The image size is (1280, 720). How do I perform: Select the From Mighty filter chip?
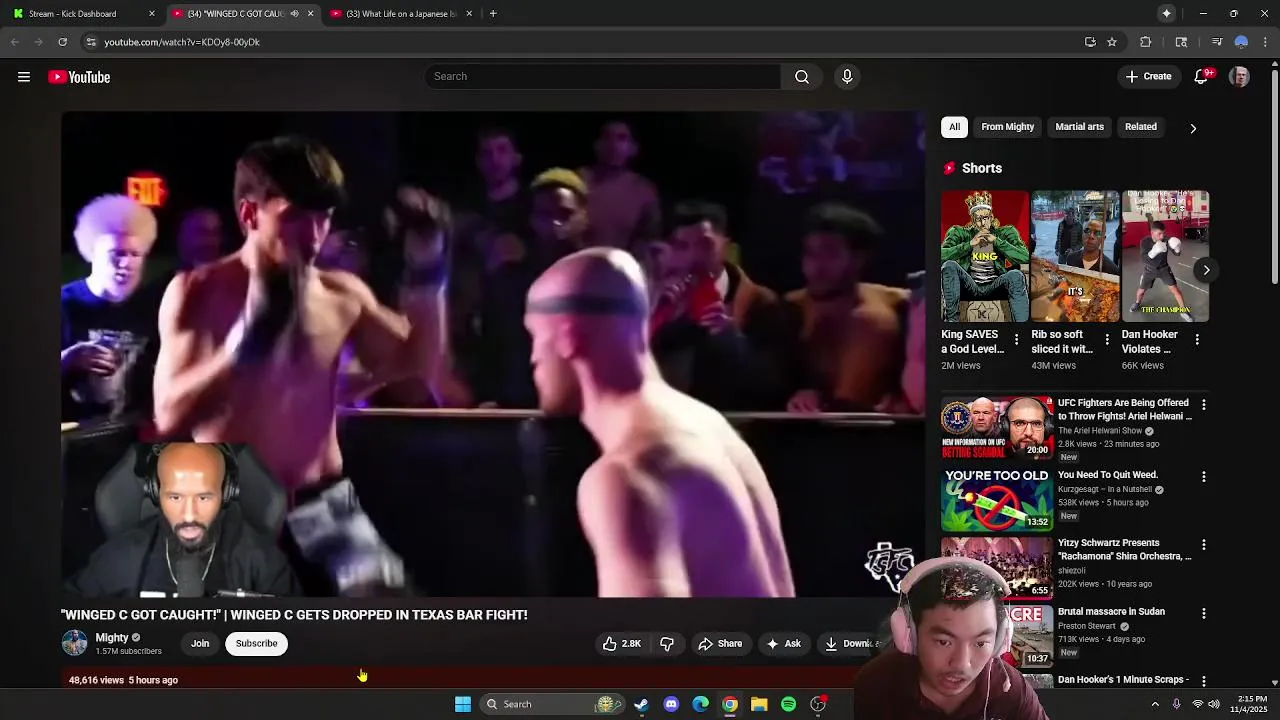[x=1007, y=127]
